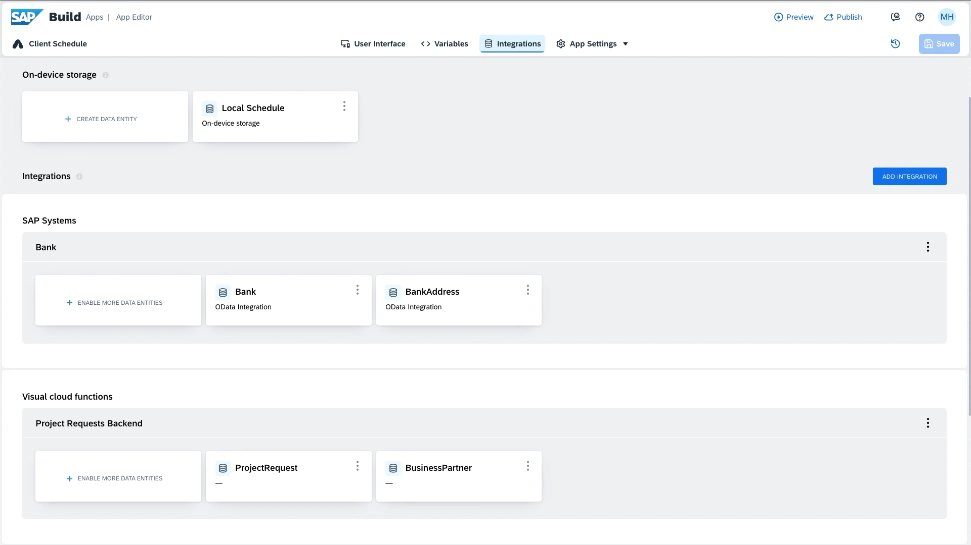Click the Bank system header label

click(46, 247)
